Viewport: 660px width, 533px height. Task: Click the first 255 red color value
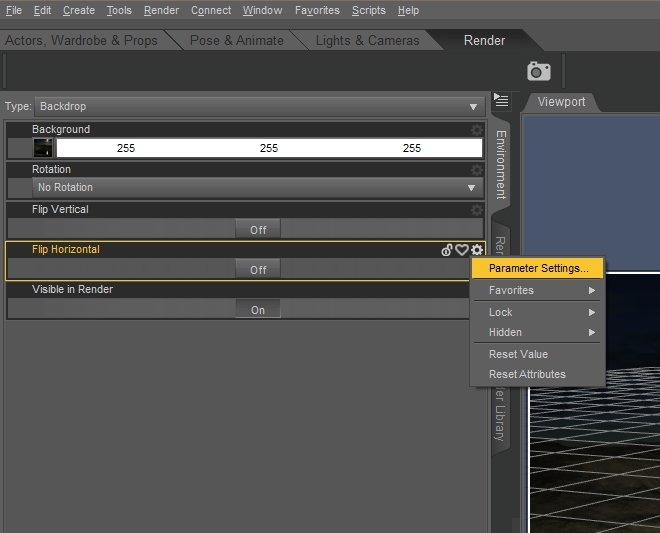click(126, 148)
